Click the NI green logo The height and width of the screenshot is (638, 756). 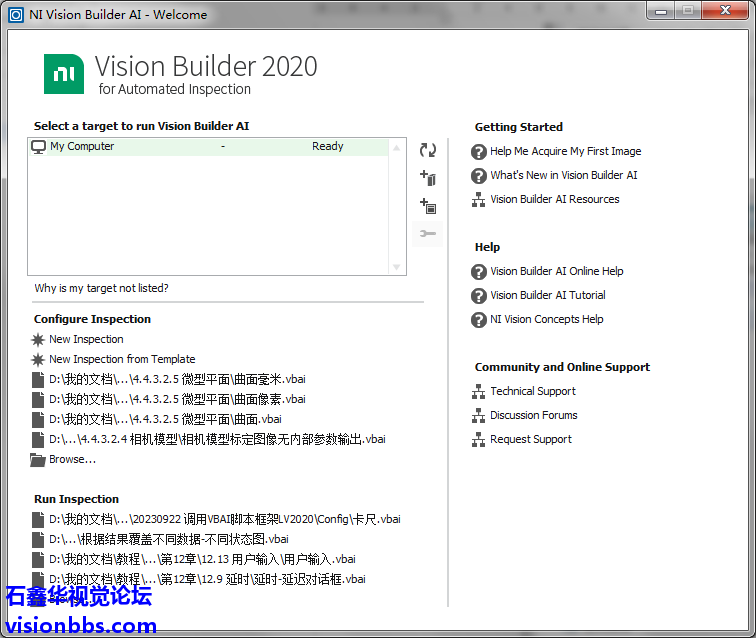(x=64, y=74)
